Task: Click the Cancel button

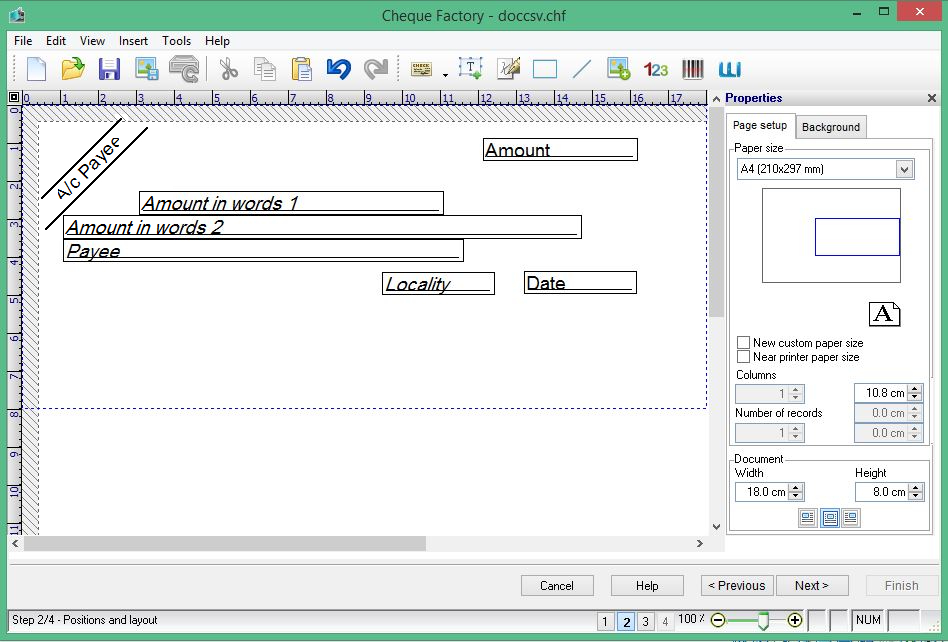Action: click(557, 586)
